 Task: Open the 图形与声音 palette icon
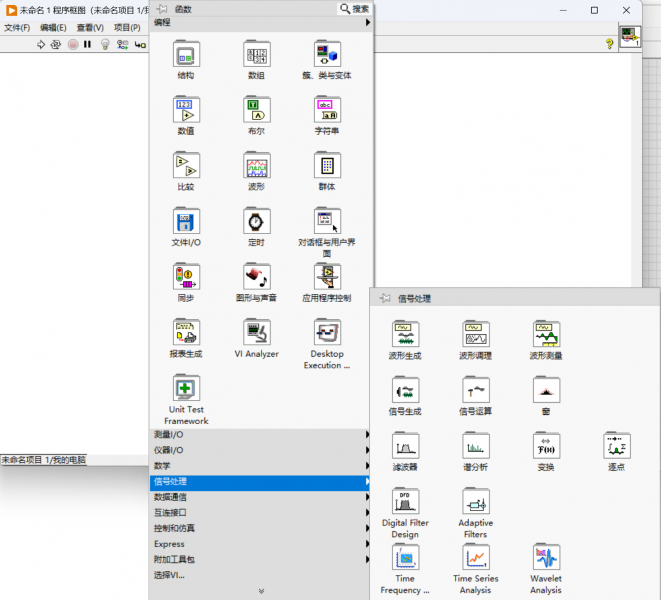click(256, 277)
